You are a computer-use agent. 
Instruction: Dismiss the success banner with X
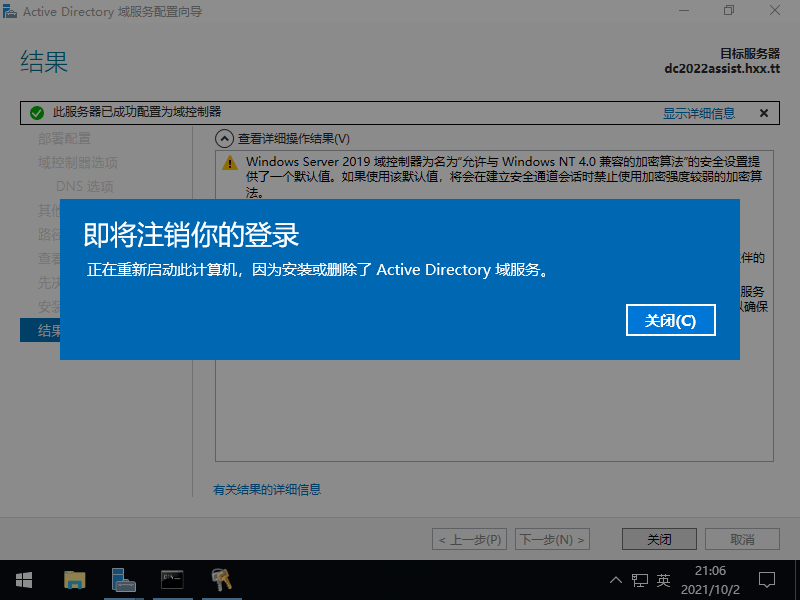764,113
